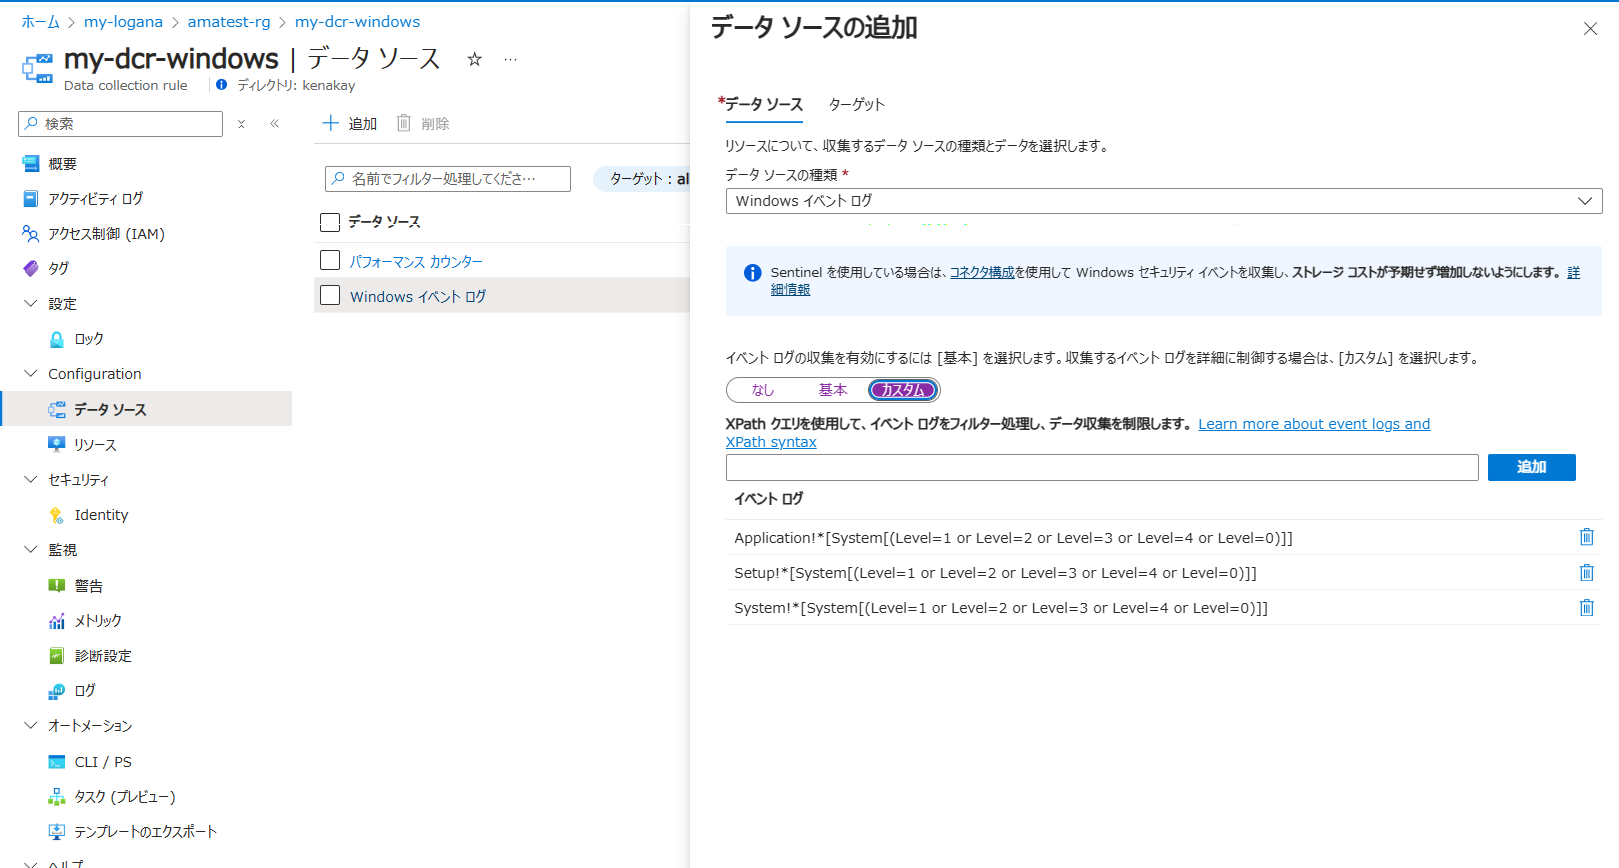
Task: Check the パフォーマンス カウンター row checkbox
Action: pos(330,260)
